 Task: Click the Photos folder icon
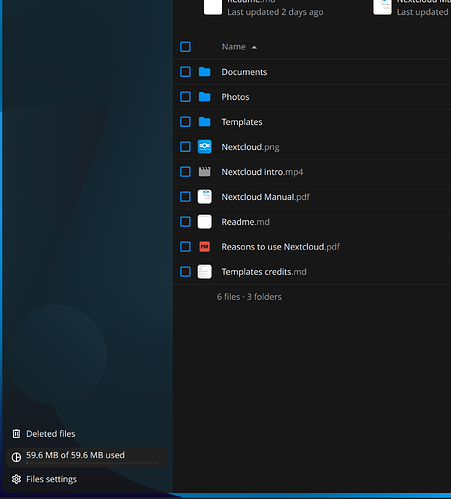point(204,97)
